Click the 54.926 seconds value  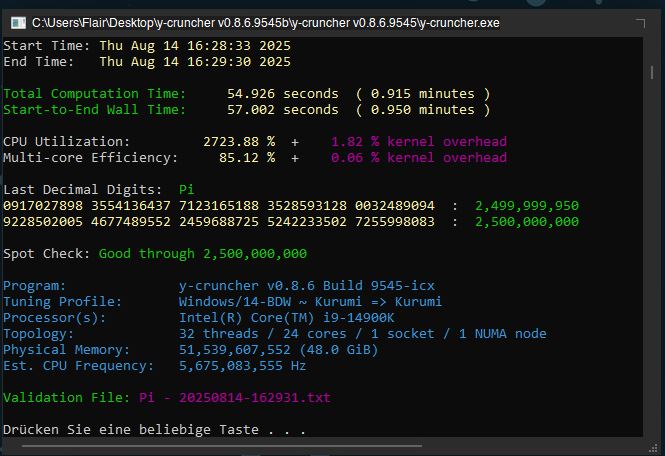[282, 94]
